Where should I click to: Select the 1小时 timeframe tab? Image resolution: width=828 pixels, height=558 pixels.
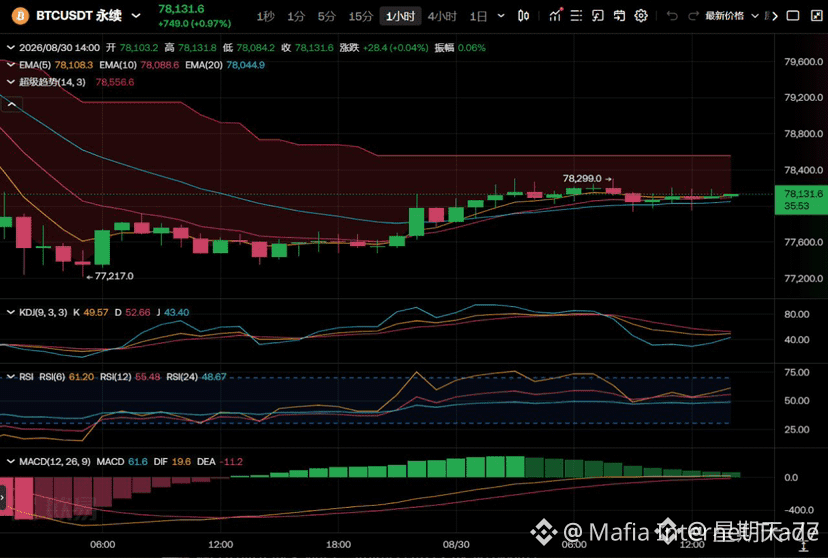(x=400, y=16)
